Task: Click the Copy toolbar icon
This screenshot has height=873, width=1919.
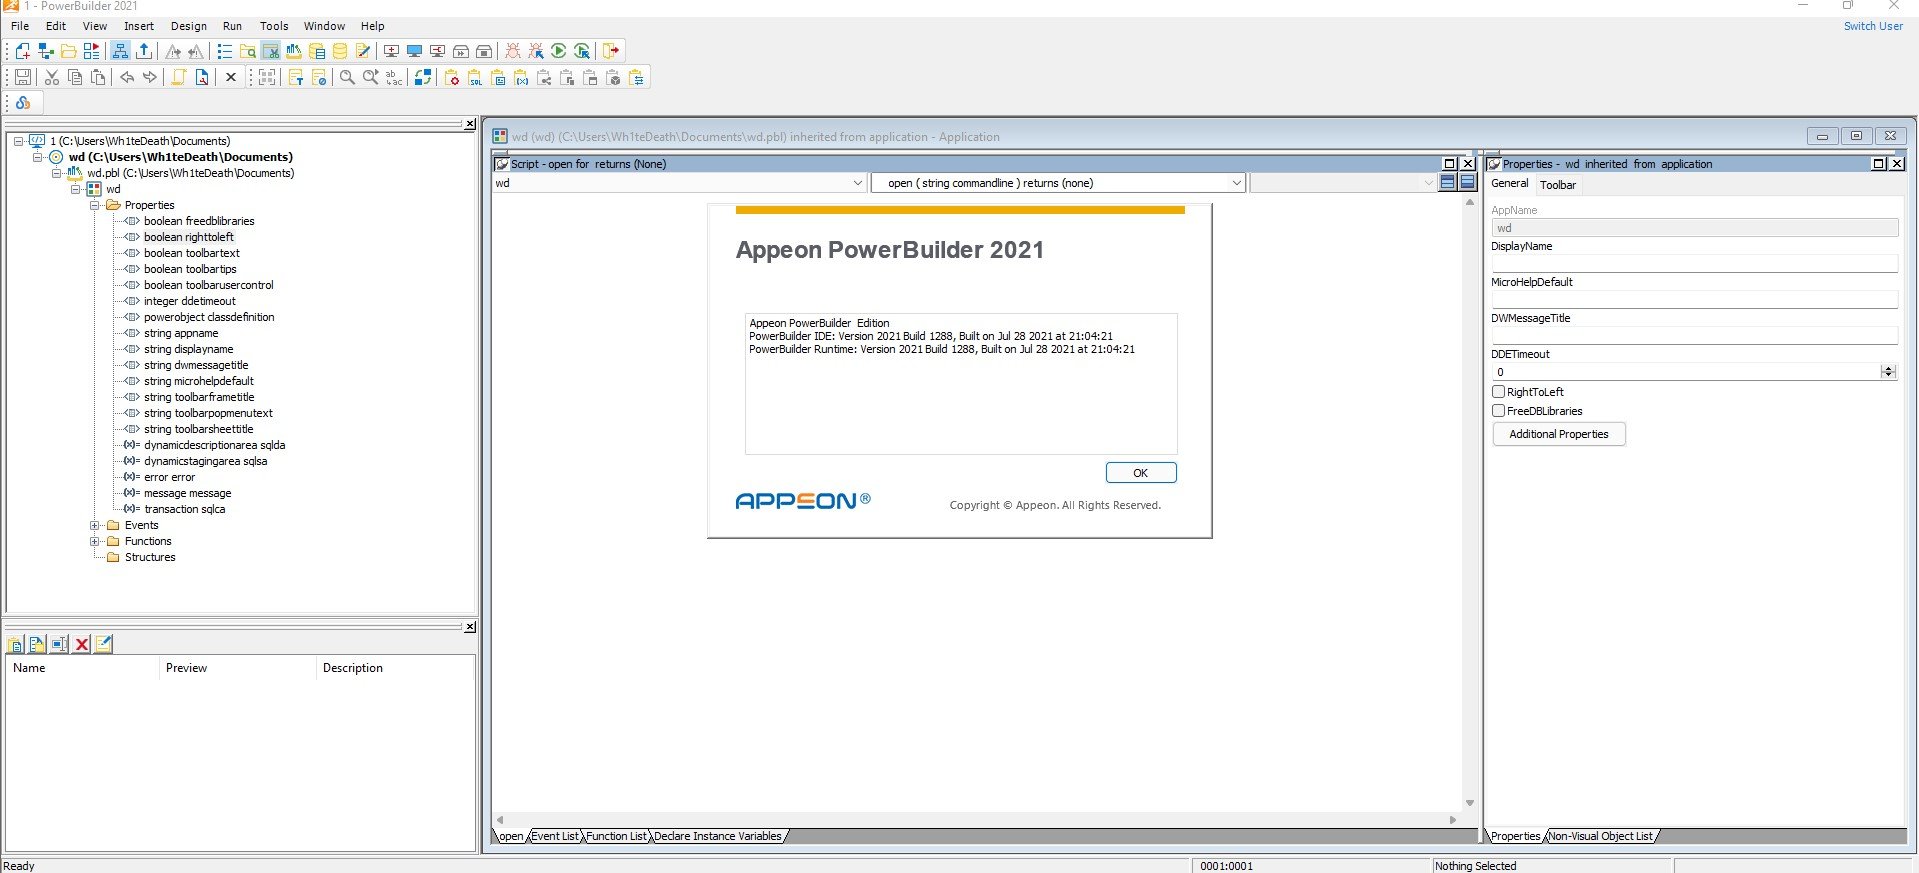Action: [75, 77]
